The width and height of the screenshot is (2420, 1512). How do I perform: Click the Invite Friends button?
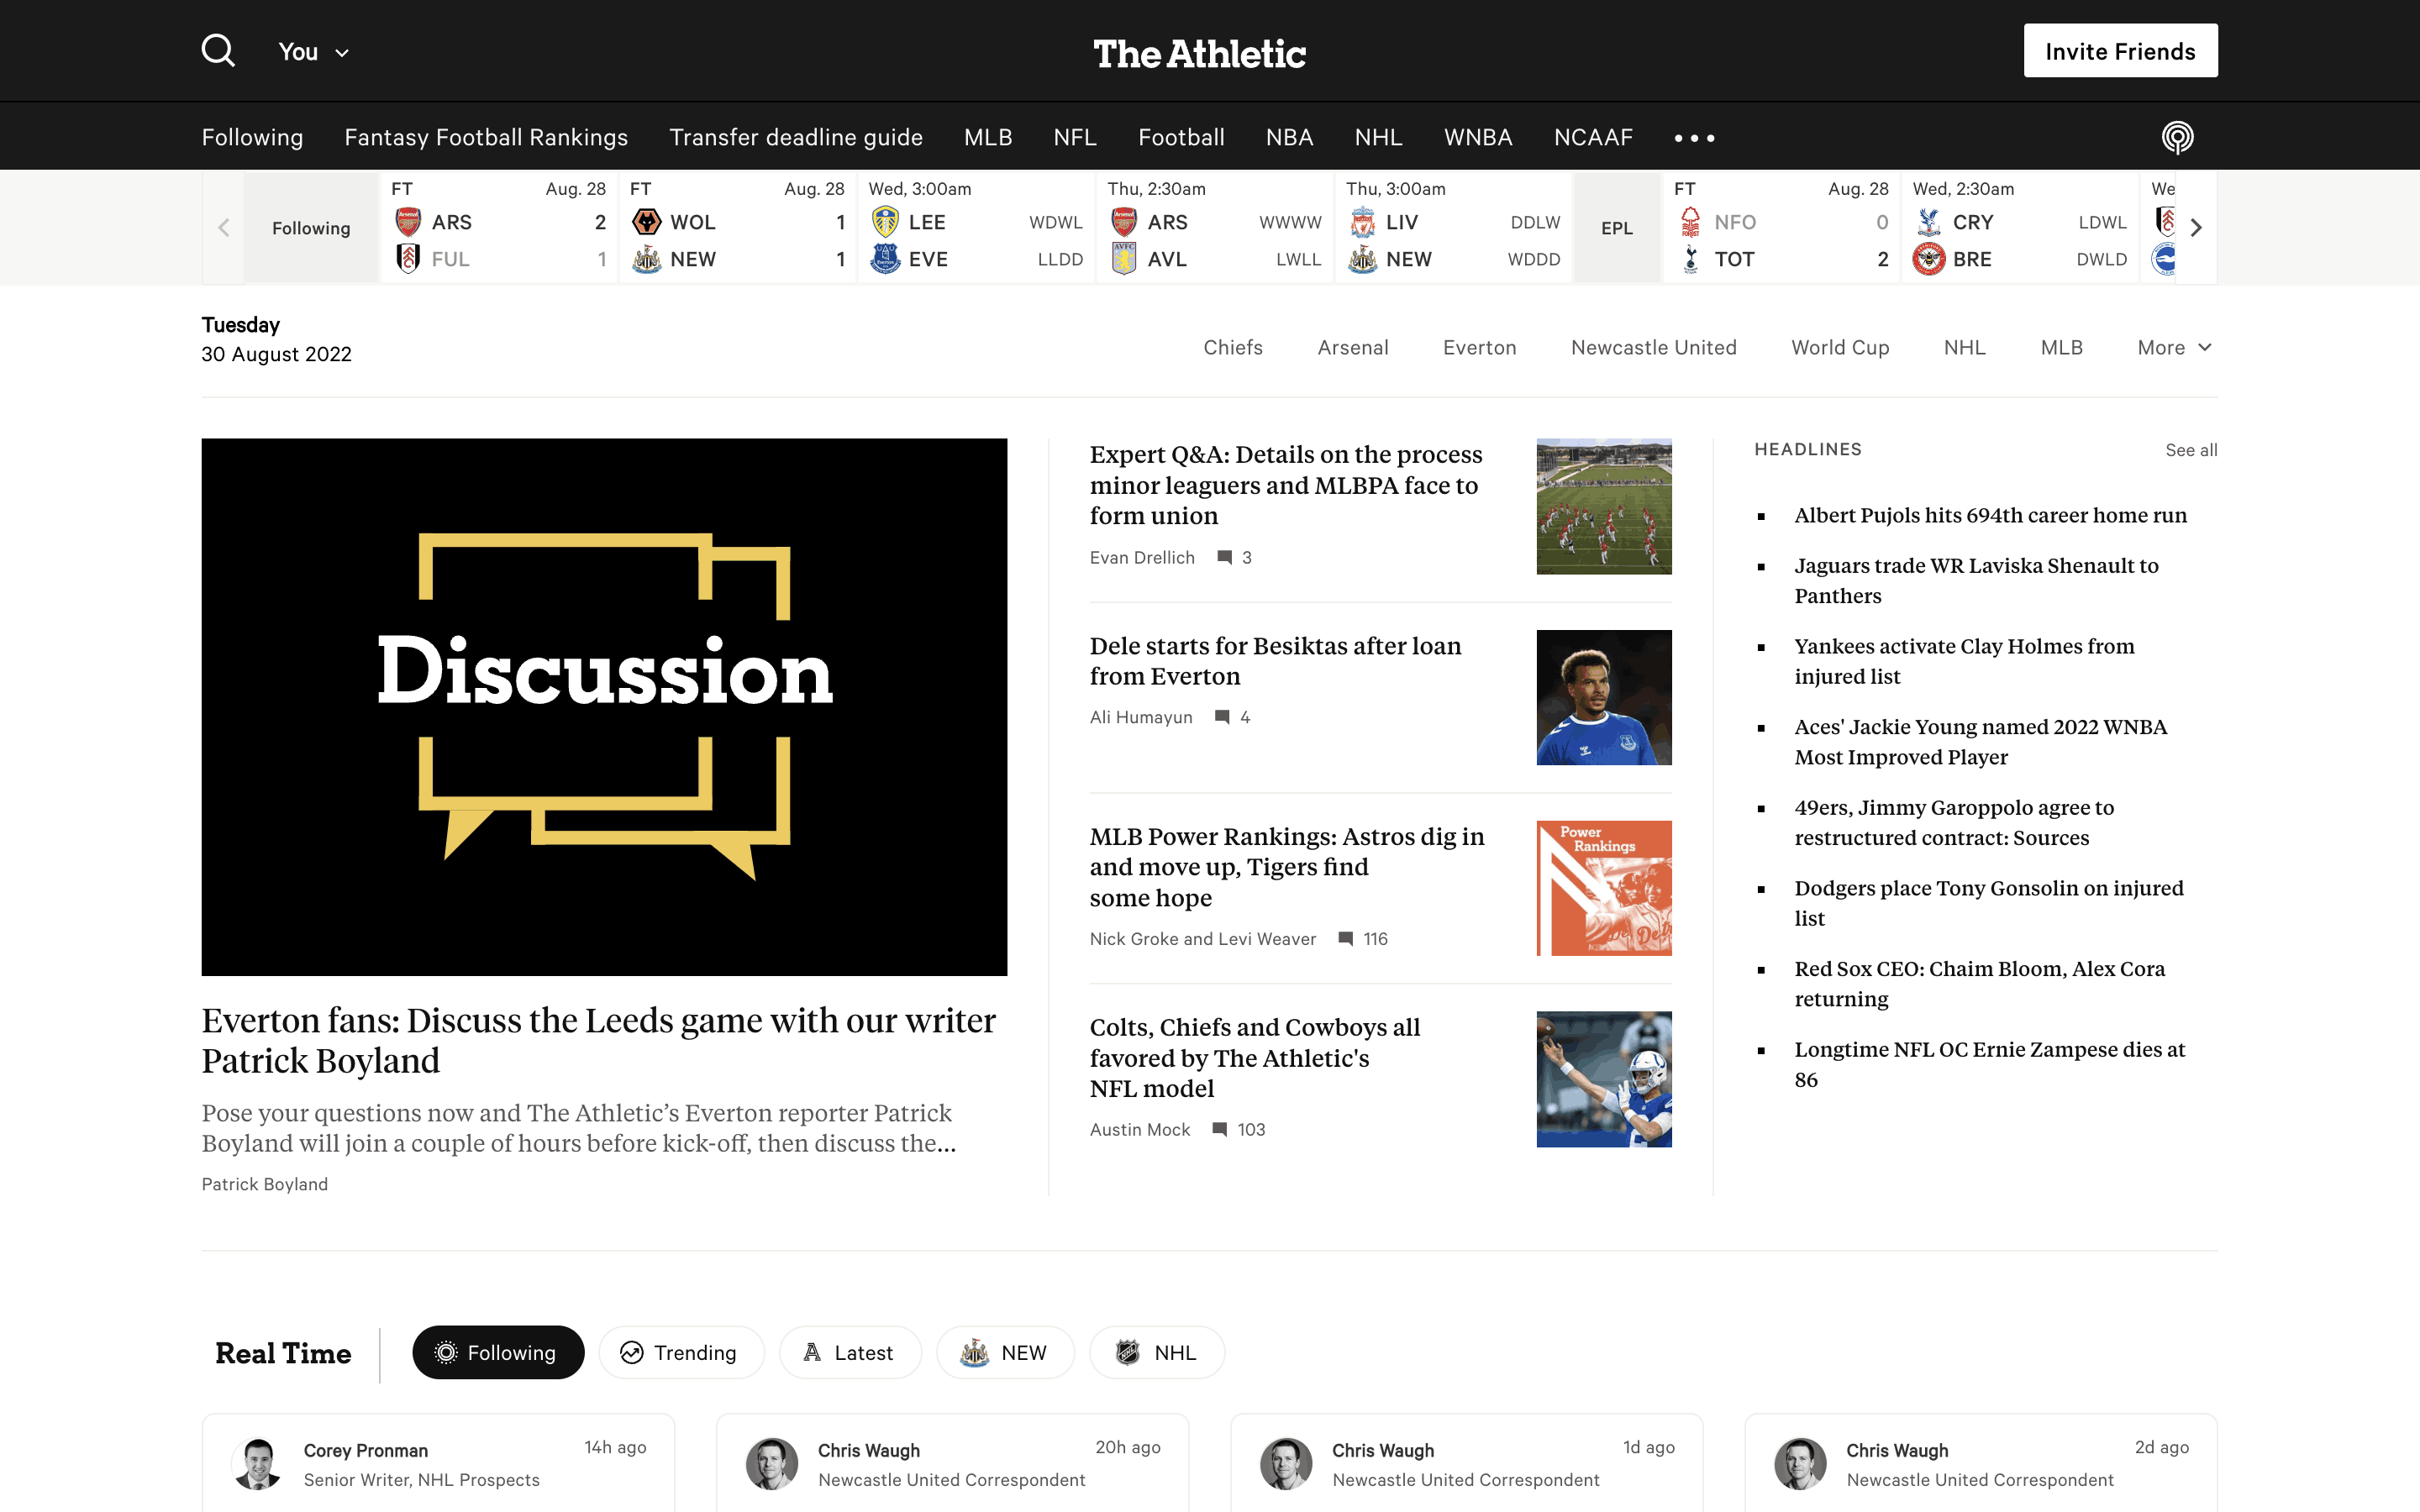pos(2119,51)
